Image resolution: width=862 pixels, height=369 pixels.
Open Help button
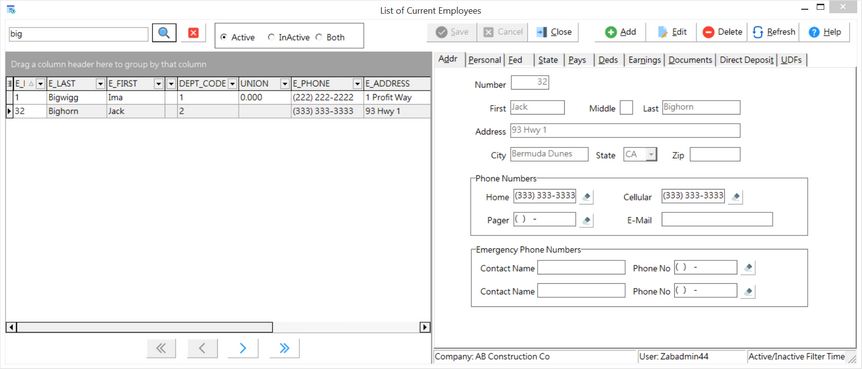click(x=825, y=32)
